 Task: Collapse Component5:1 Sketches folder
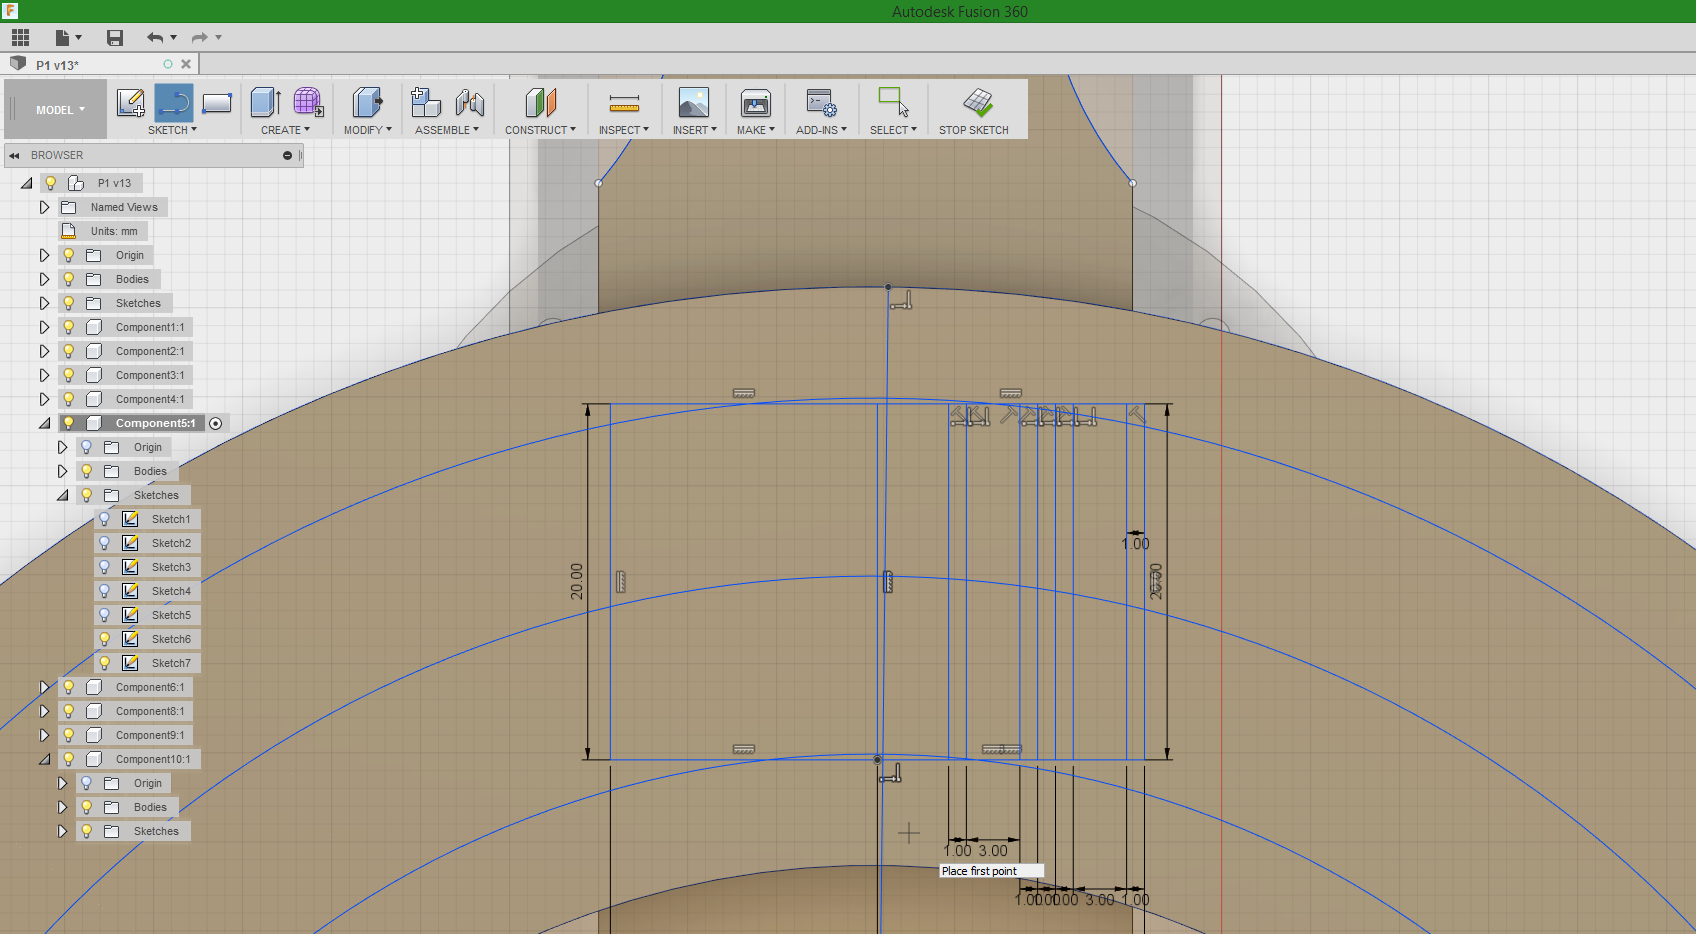click(x=62, y=495)
